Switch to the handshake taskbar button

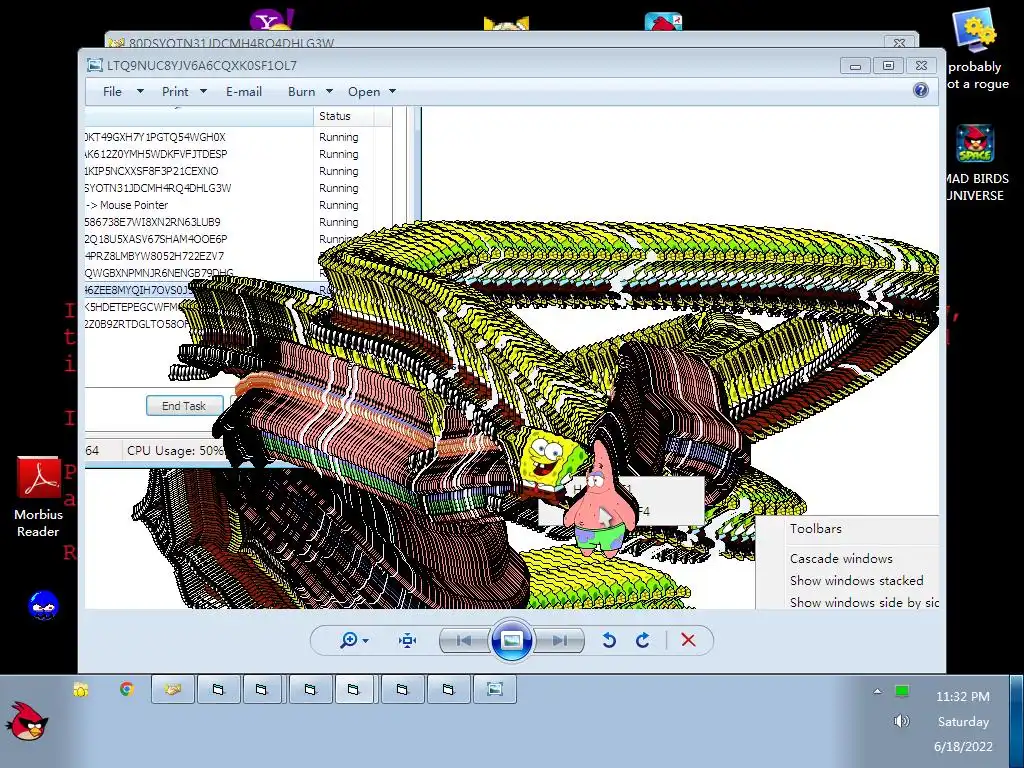click(172, 689)
